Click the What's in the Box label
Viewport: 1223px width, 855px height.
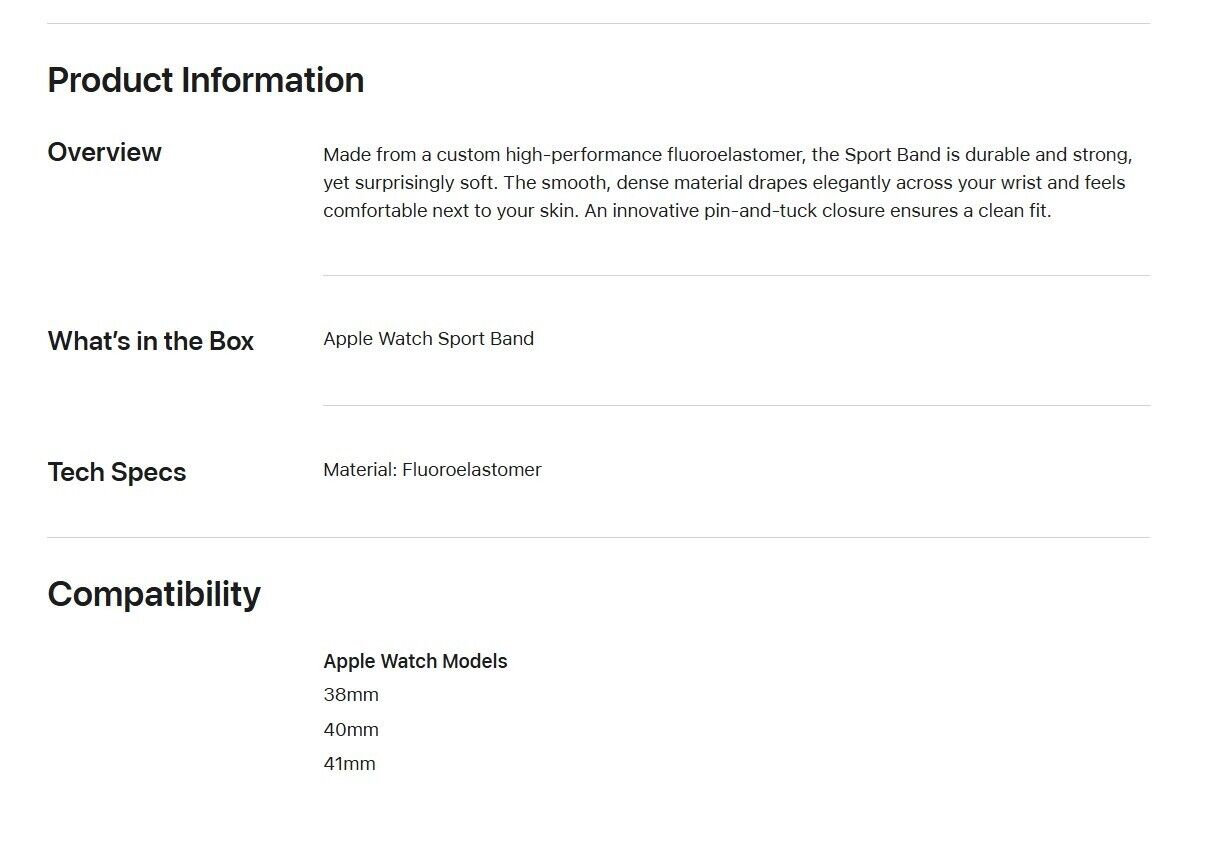click(x=150, y=341)
